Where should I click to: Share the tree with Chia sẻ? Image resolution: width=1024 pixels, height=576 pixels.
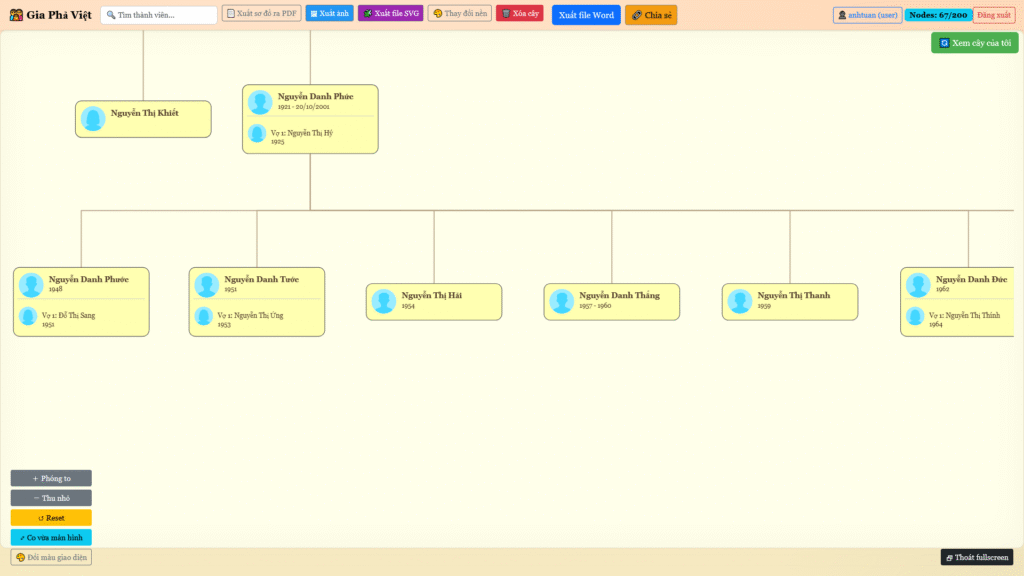[x=651, y=15]
